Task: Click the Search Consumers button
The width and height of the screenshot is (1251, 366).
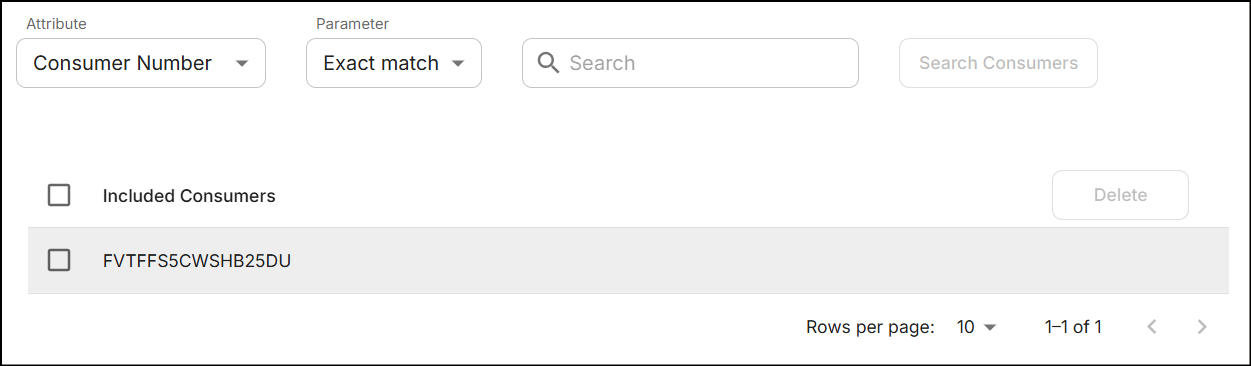Action: [998, 63]
